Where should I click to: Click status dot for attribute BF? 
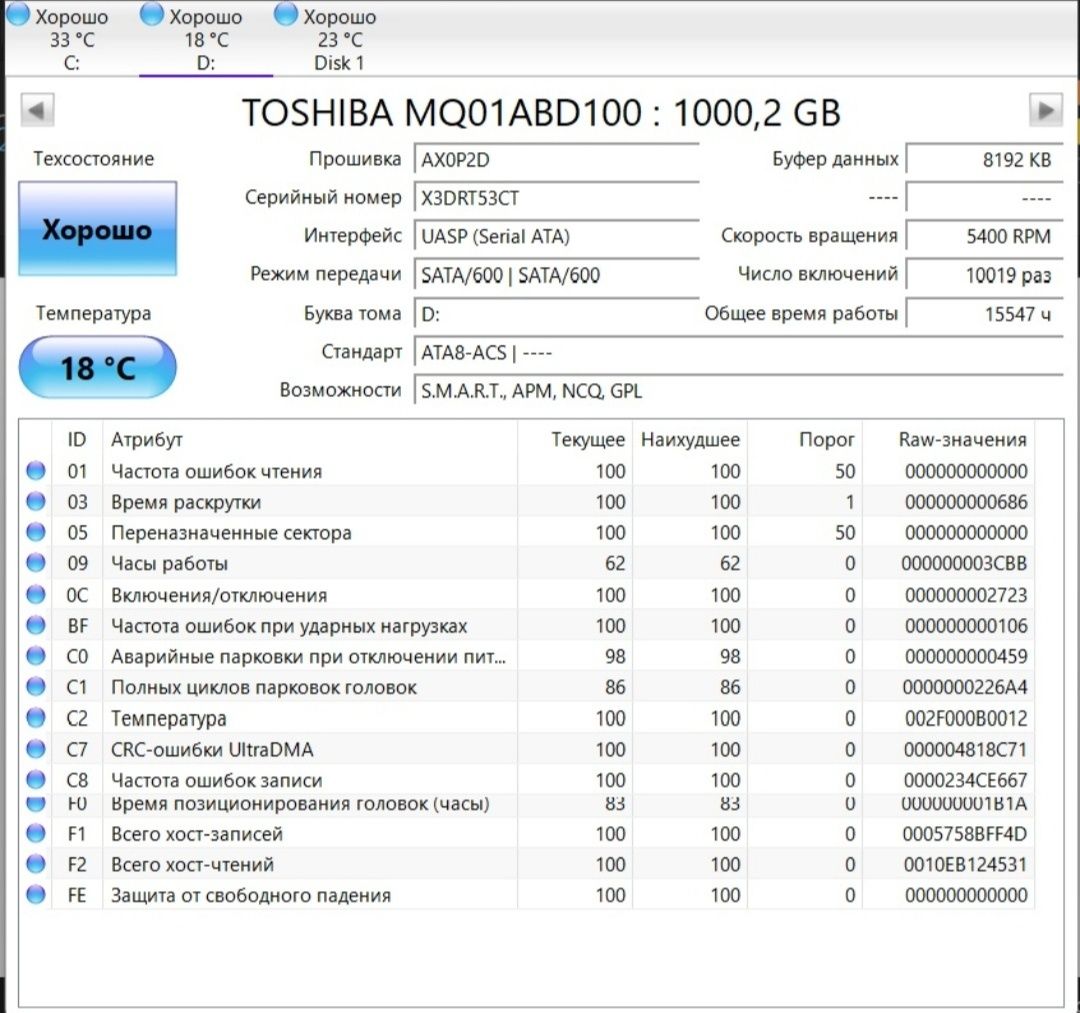(36, 625)
